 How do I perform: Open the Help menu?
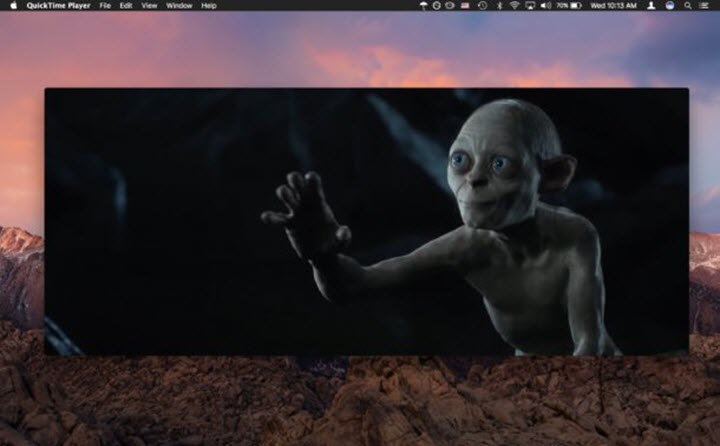208,6
